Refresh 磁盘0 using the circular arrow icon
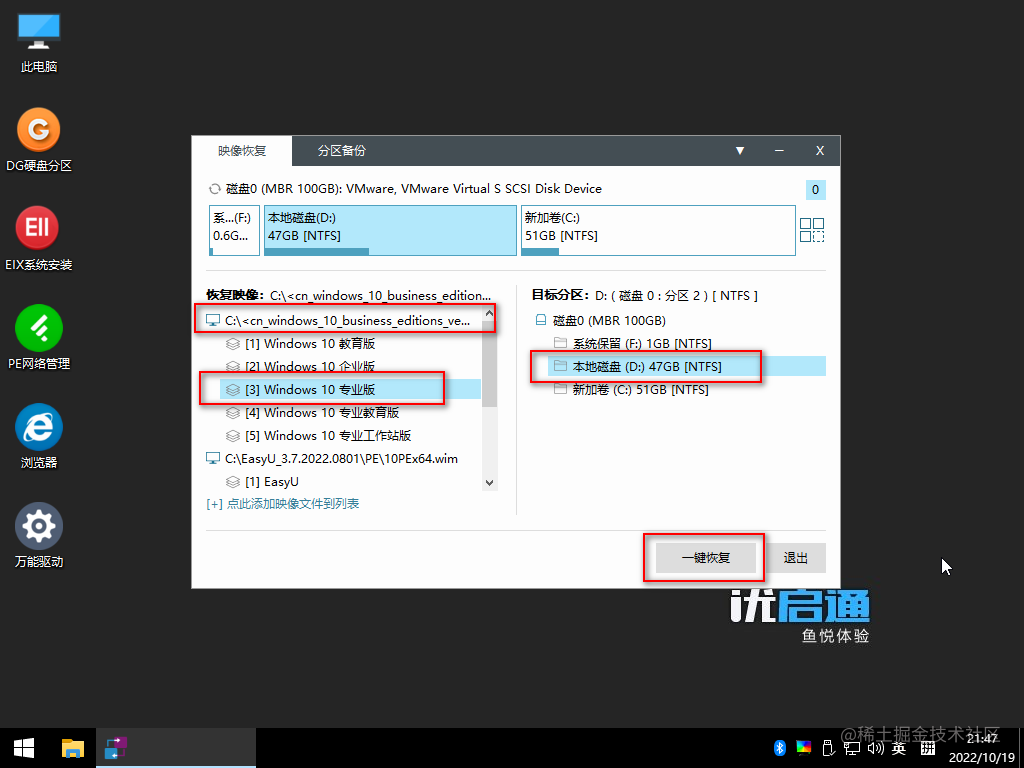 point(214,188)
